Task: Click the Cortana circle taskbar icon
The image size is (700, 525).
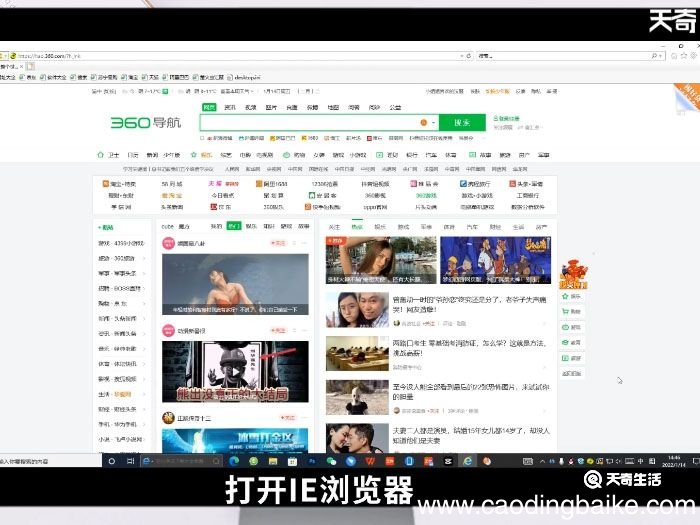Action: point(112,461)
